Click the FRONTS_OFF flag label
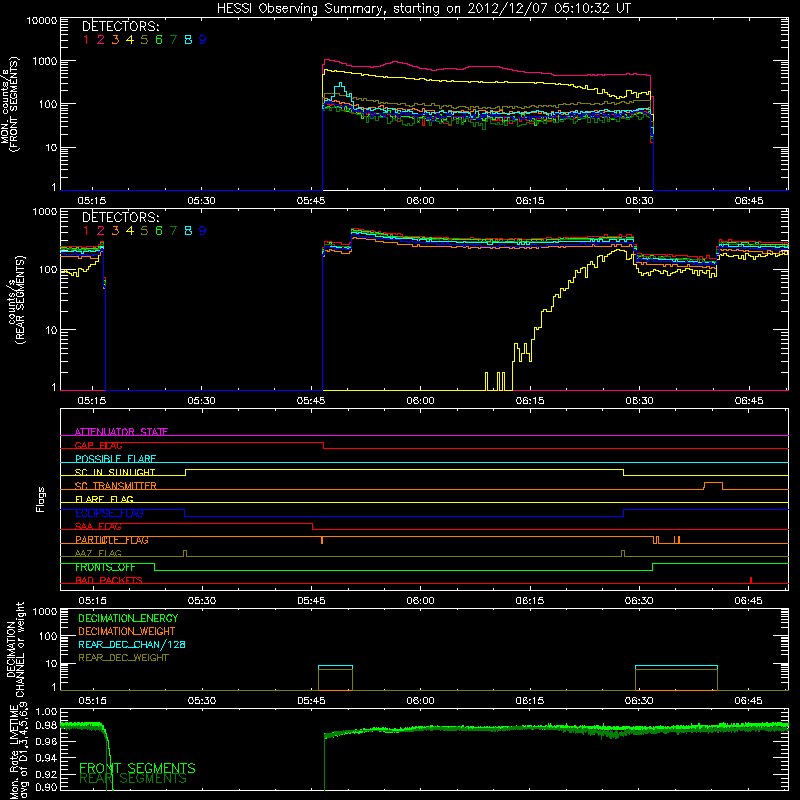The height and width of the screenshot is (800, 800). [105, 567]
